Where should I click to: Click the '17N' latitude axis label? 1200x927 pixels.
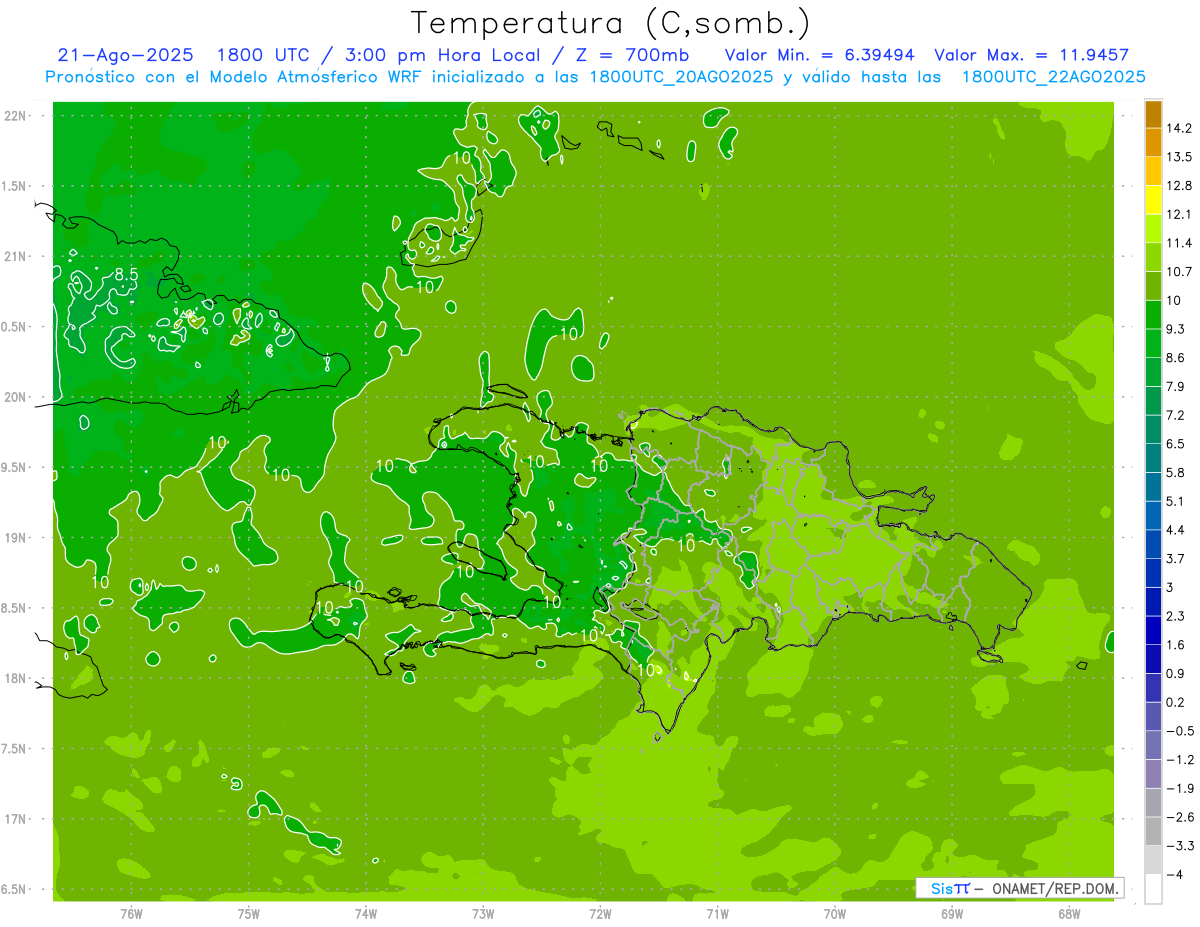click(x=15, y=819)
